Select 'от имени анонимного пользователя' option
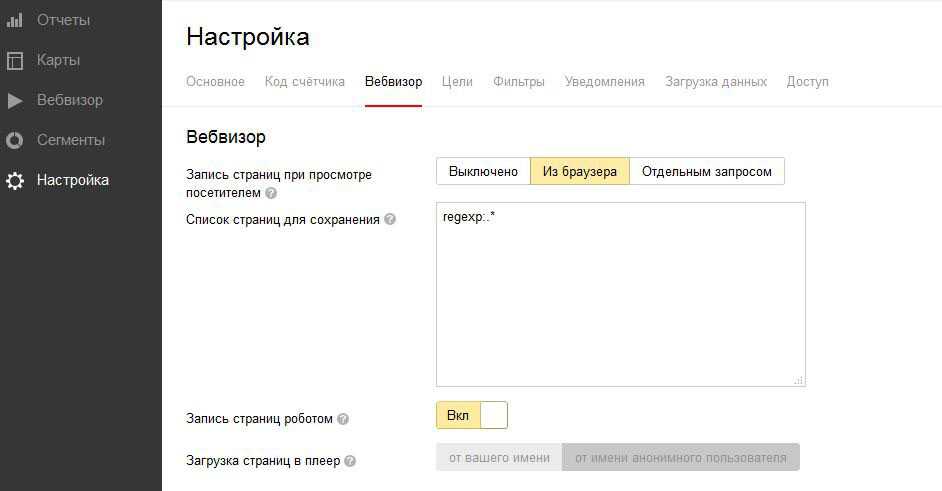 click(x=680, y=458)
